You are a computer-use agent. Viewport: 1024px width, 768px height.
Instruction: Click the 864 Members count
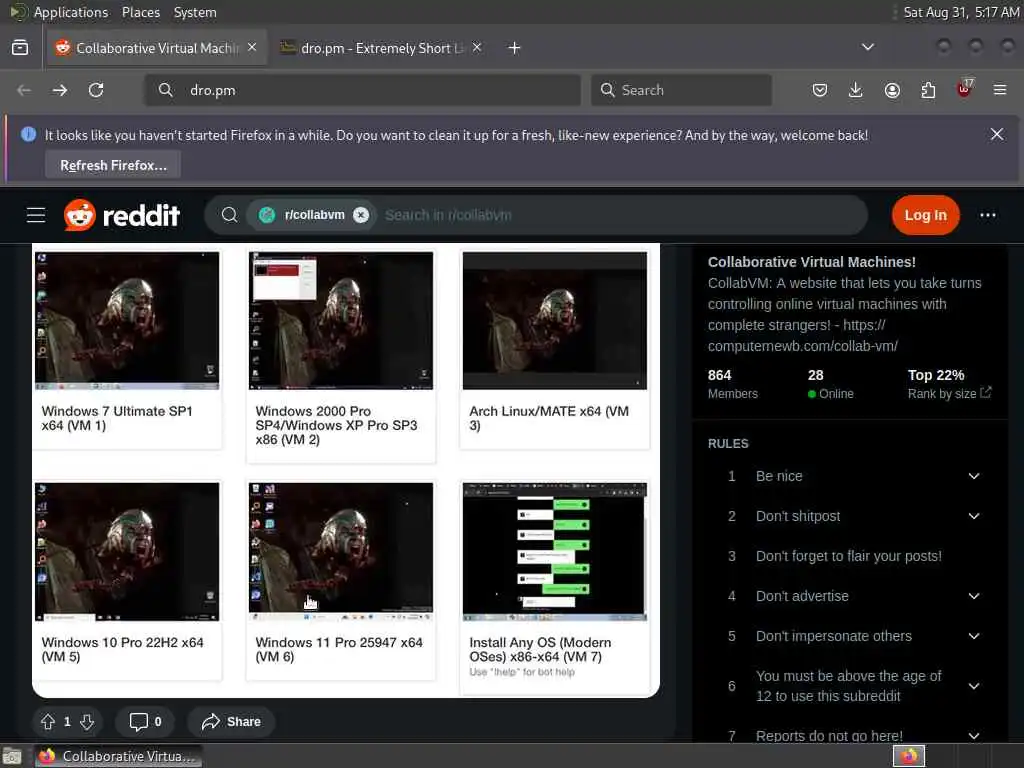click(x=733, y=384)
